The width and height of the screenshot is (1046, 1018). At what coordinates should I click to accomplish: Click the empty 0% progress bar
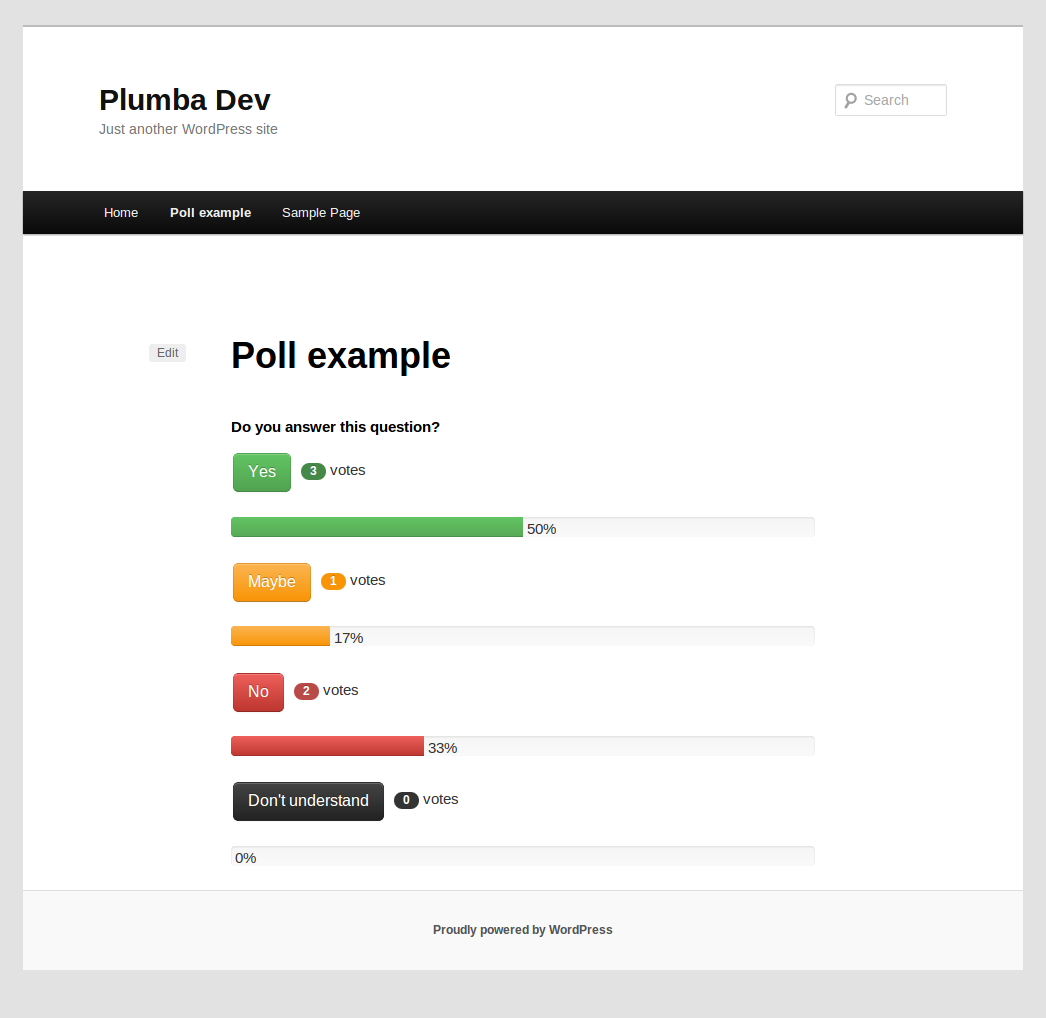[522, 856]
